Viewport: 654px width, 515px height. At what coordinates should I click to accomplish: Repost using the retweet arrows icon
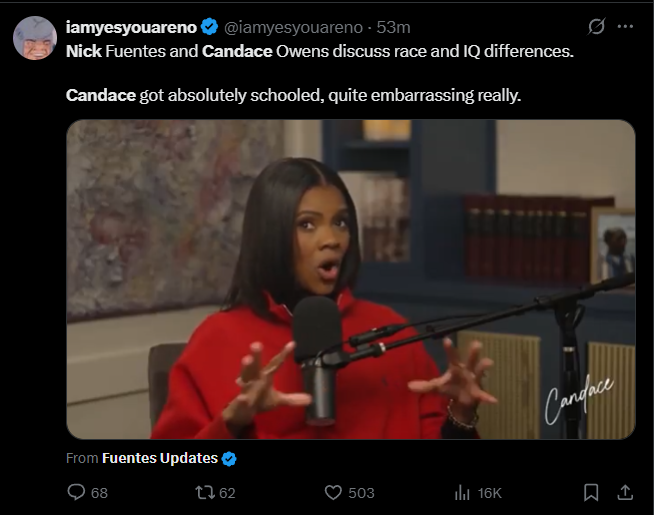coord(205,492)
